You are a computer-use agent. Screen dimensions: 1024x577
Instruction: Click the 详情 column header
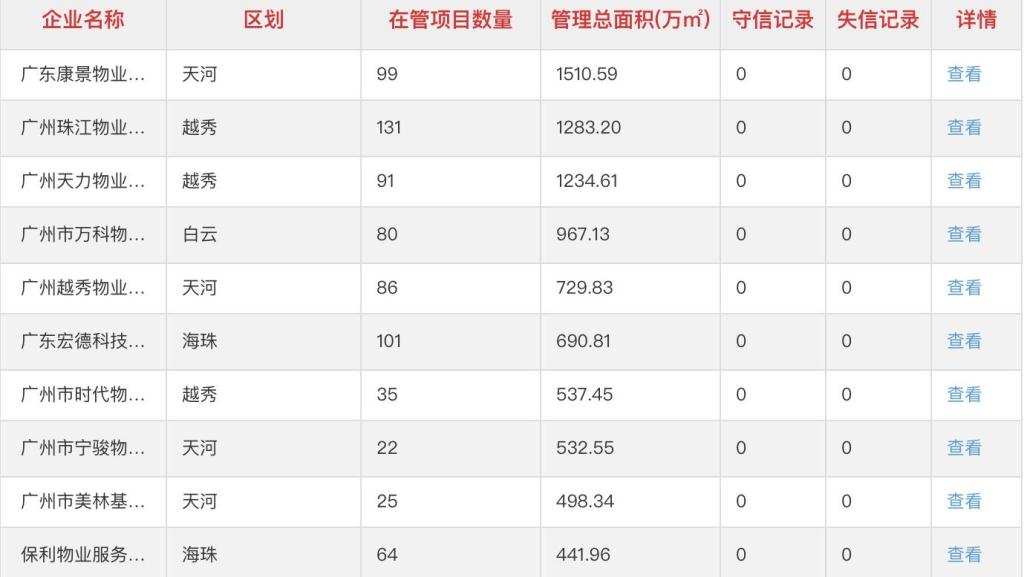pyautogui.click(x=976, y=20)
